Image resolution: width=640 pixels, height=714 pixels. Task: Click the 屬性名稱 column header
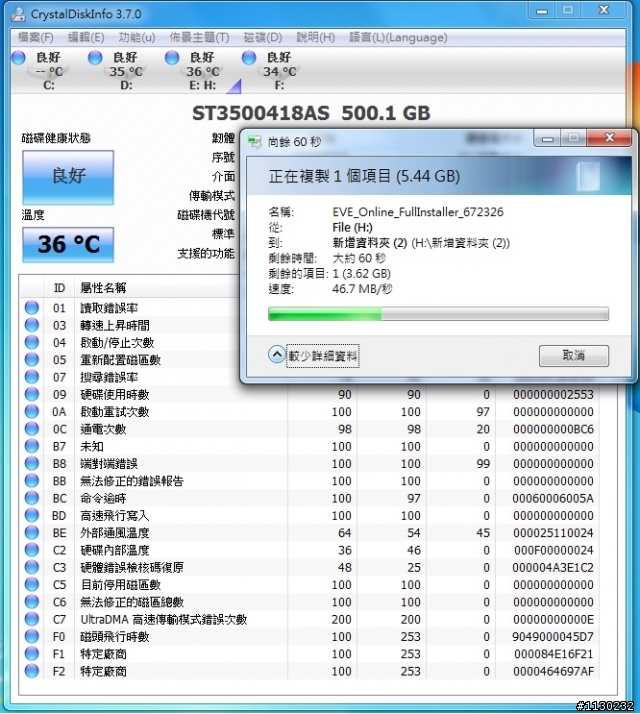[x=103, y=288]
